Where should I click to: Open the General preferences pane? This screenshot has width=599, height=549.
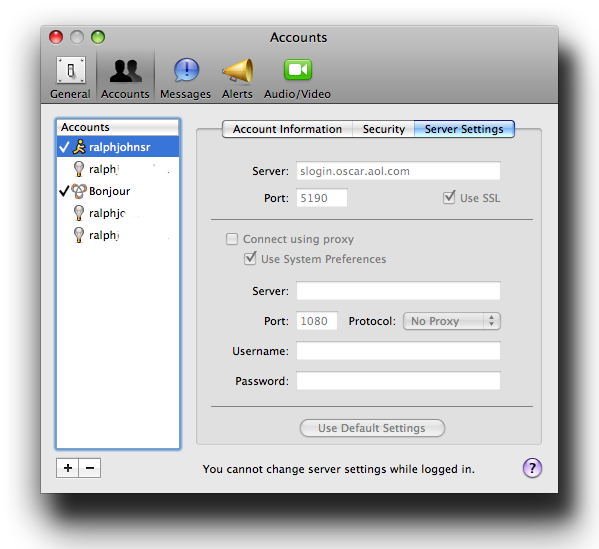click(70, 78)
